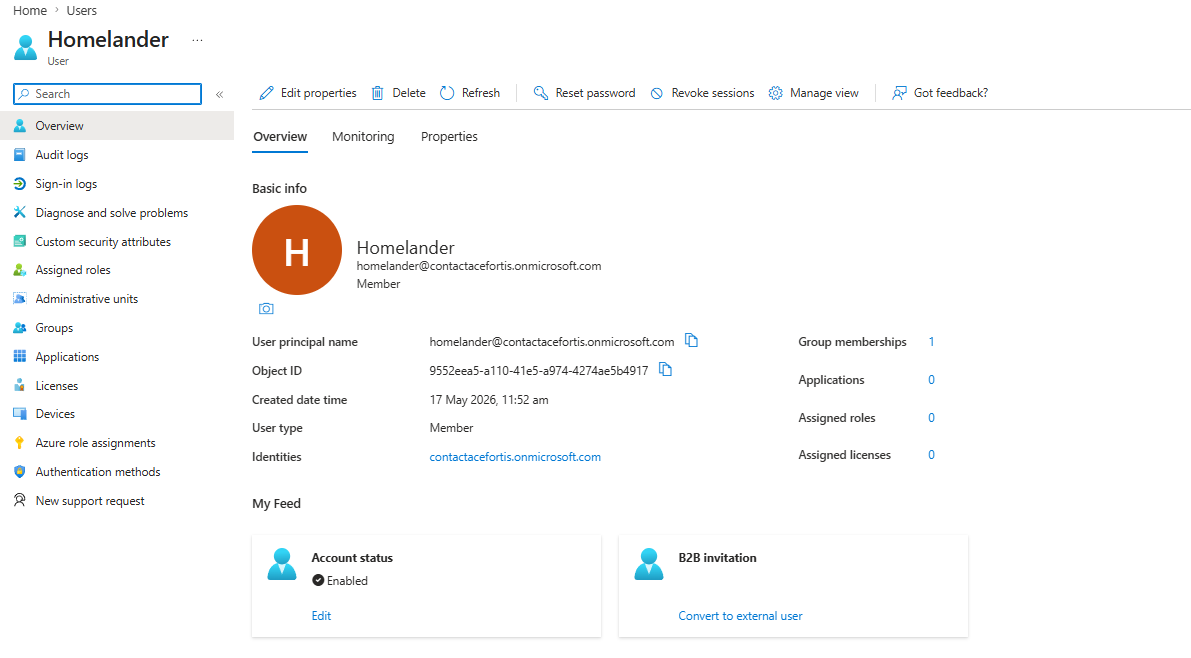Click the Groups sidebar icon
This screenshot has width=1191, height=658.
(20, 327)
